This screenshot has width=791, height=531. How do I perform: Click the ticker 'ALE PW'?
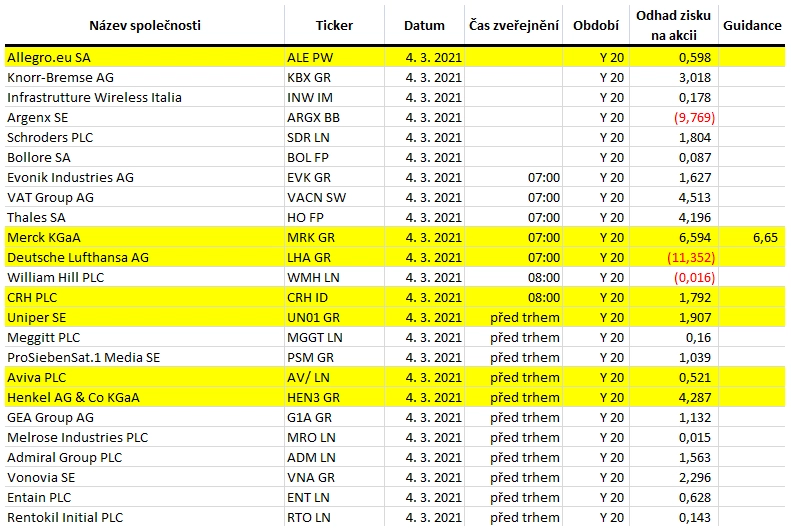click(x=310, y=57)
